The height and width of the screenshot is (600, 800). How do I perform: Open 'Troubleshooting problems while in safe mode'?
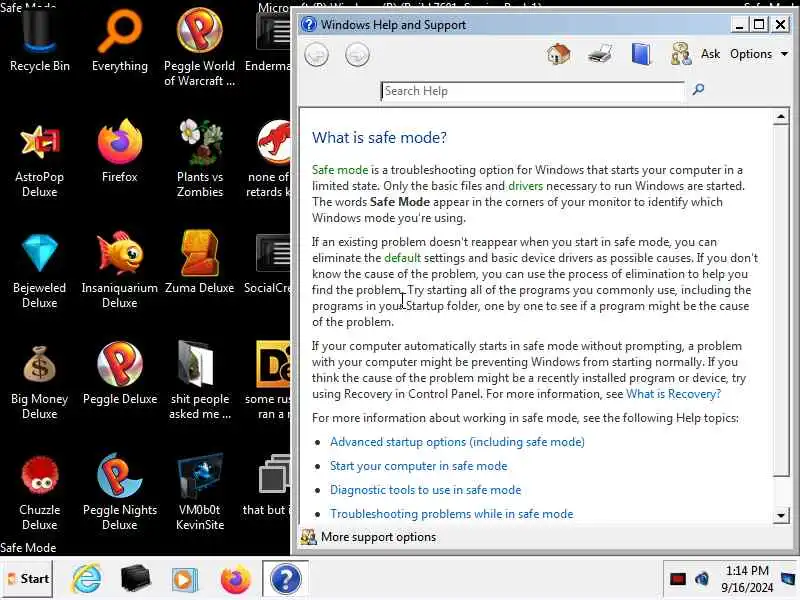tap(452, 514)
